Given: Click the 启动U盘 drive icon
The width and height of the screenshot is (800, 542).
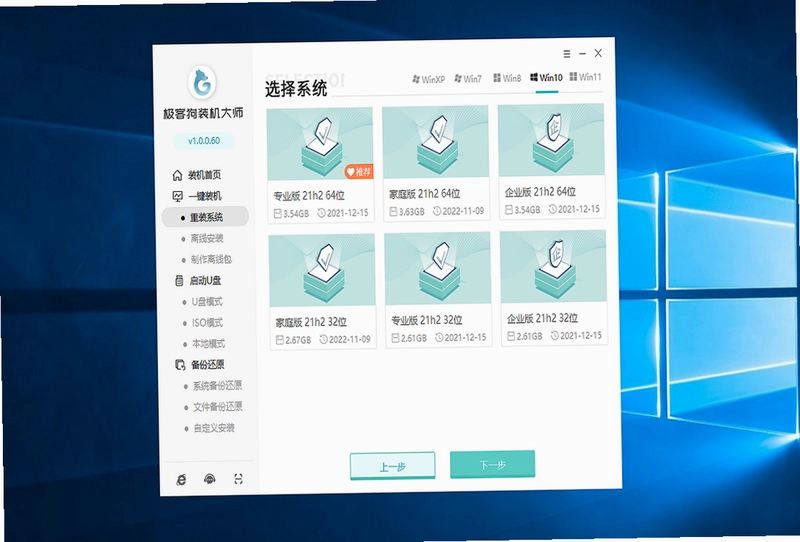Looking at the screenshot, I should point(179,281).
